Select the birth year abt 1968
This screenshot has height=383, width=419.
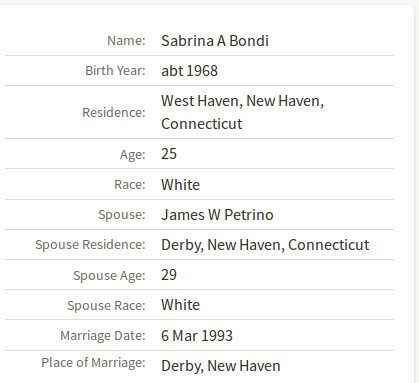(189, 71)
